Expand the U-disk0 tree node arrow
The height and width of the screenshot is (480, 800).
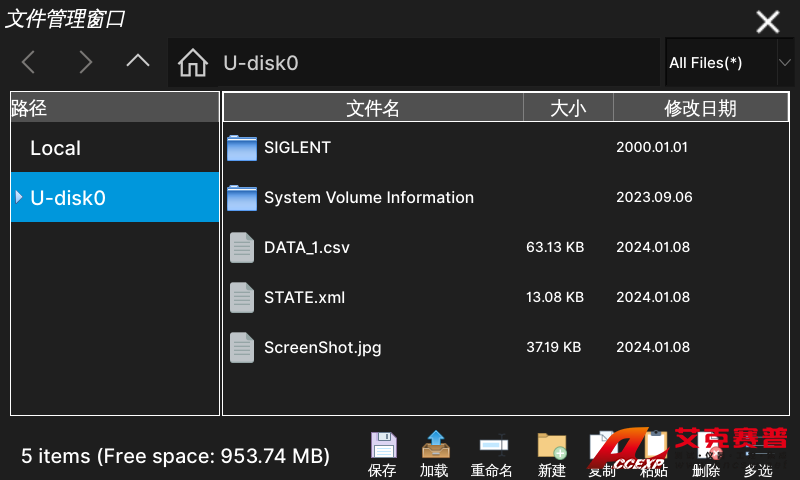[19, 197]
